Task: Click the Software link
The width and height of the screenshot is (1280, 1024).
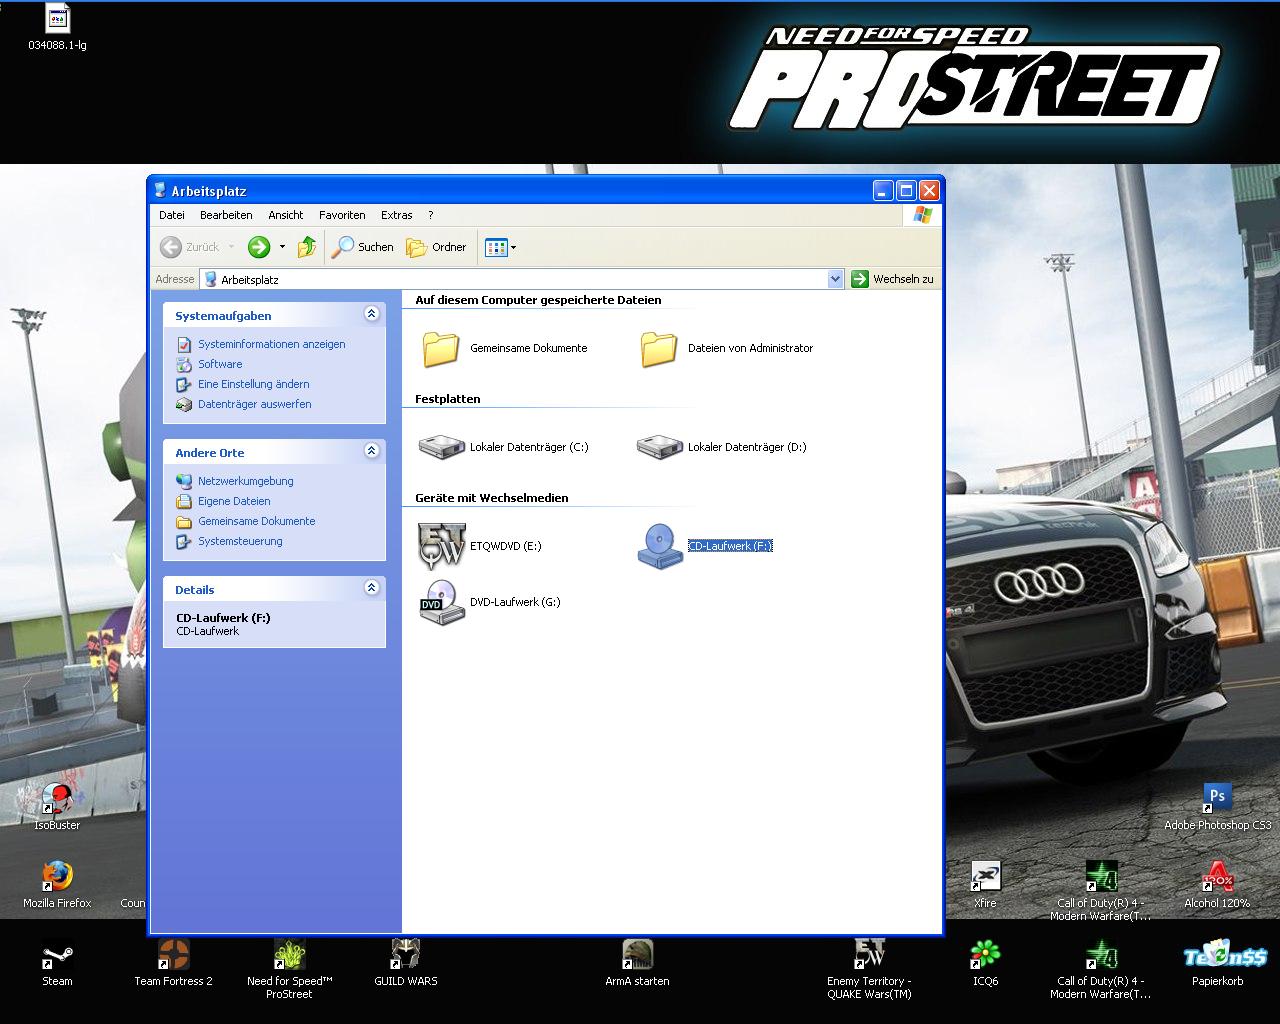Action: (x=220, y=364)
